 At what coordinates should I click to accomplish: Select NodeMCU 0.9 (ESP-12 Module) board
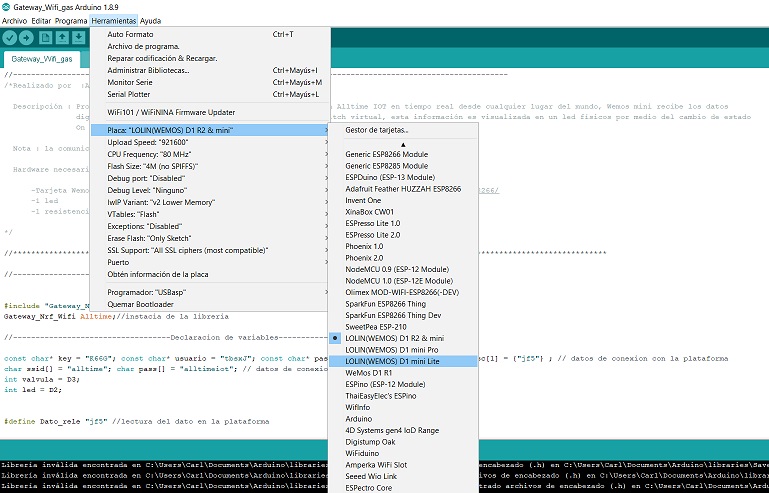click(403, 269)
